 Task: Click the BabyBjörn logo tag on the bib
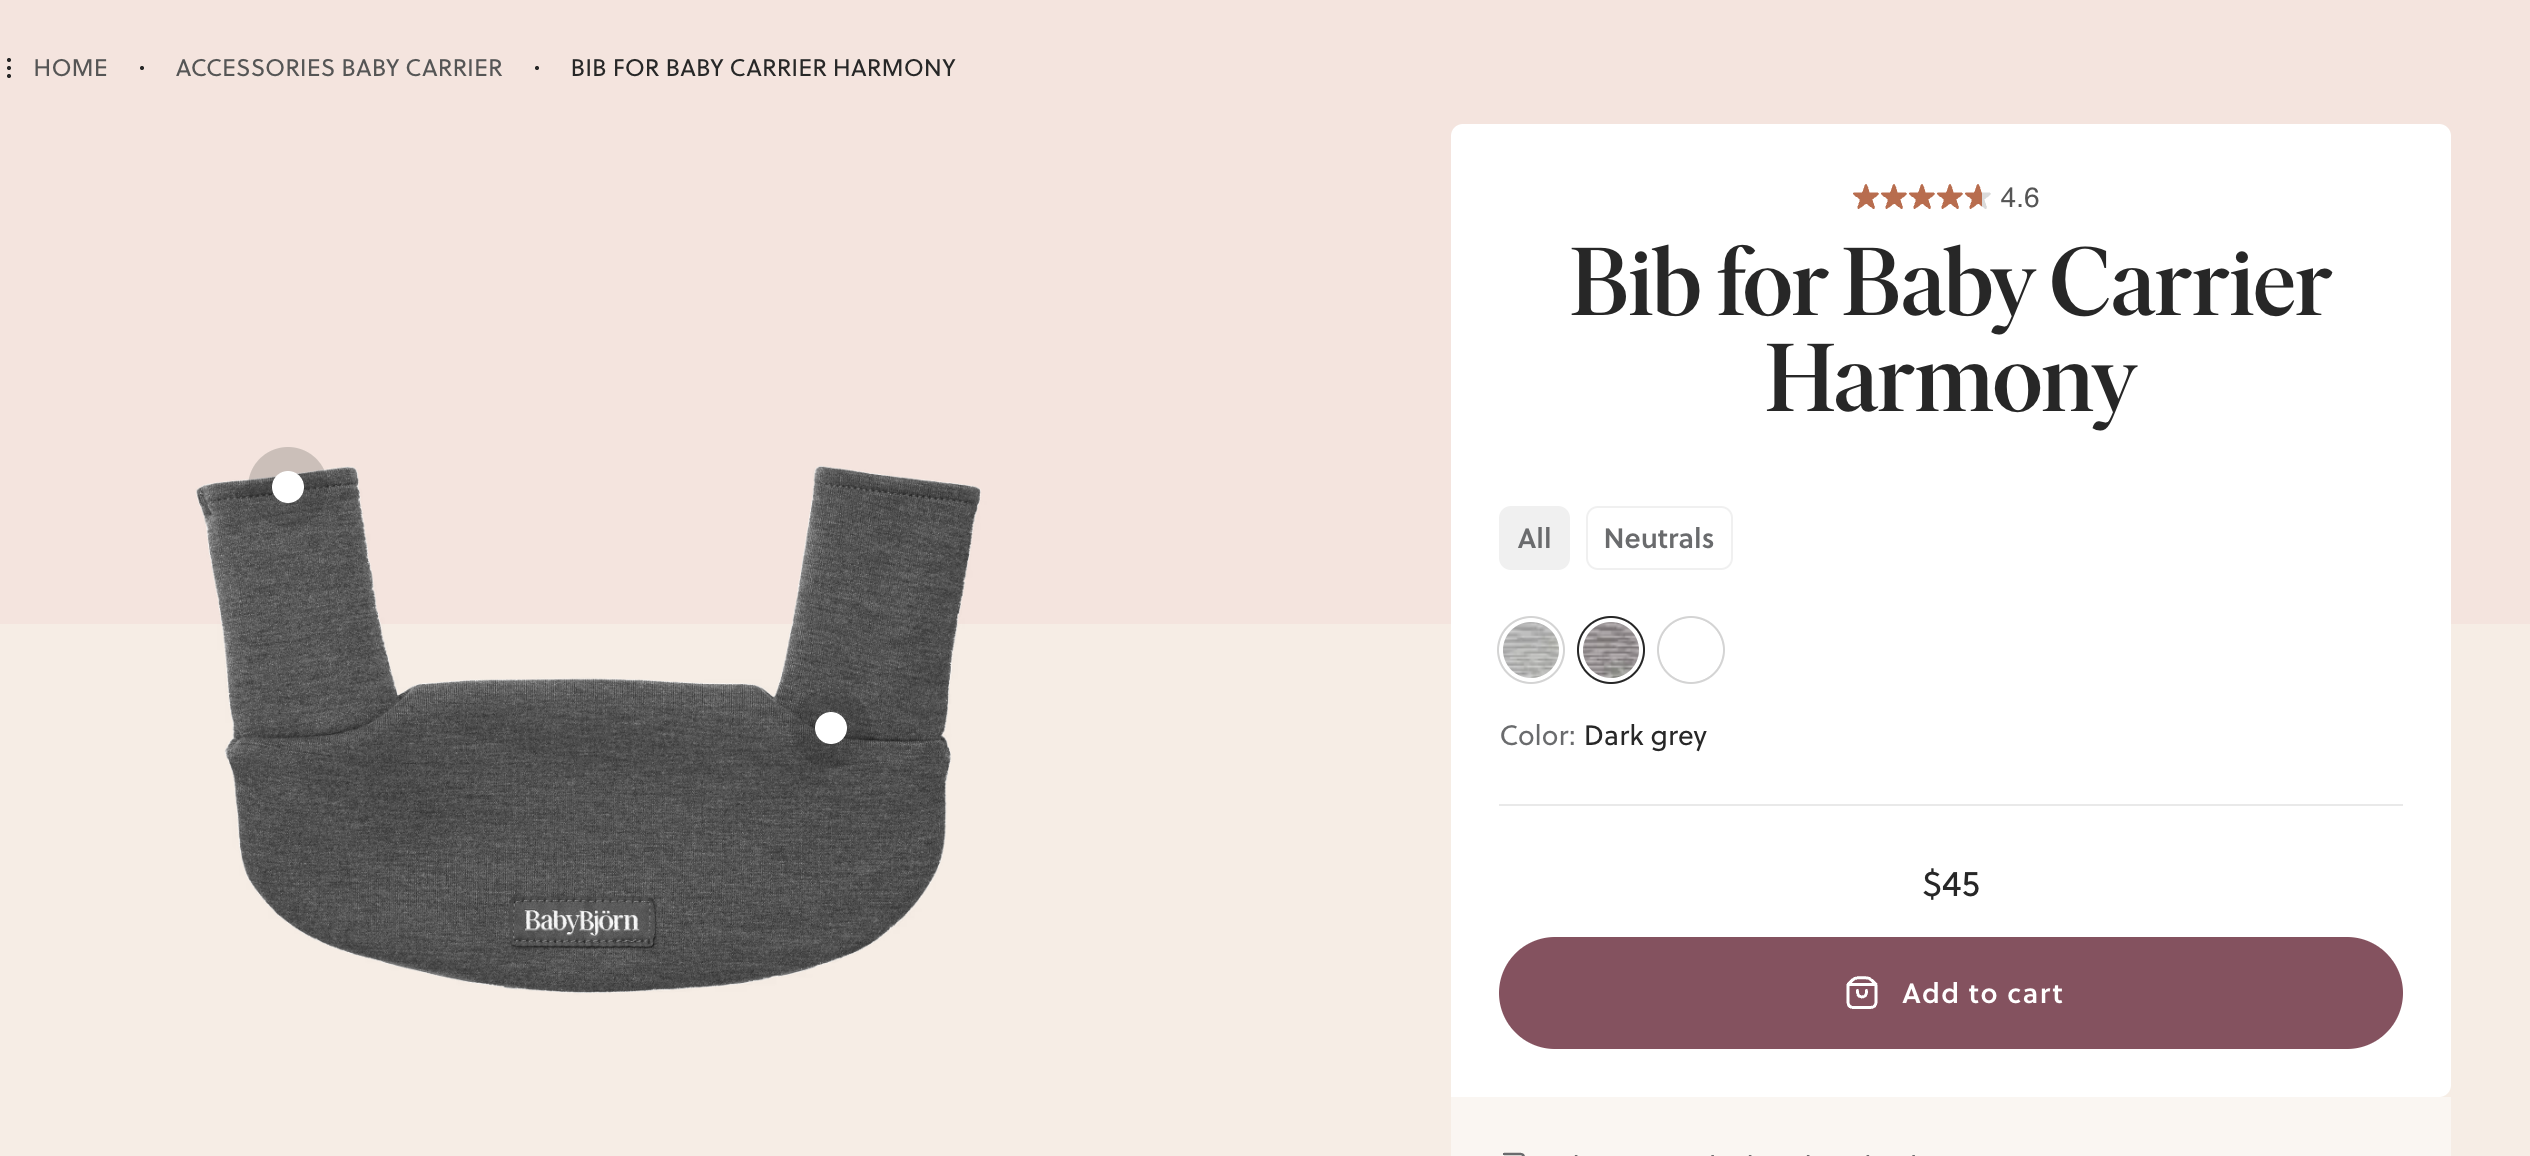coord(582,921)
